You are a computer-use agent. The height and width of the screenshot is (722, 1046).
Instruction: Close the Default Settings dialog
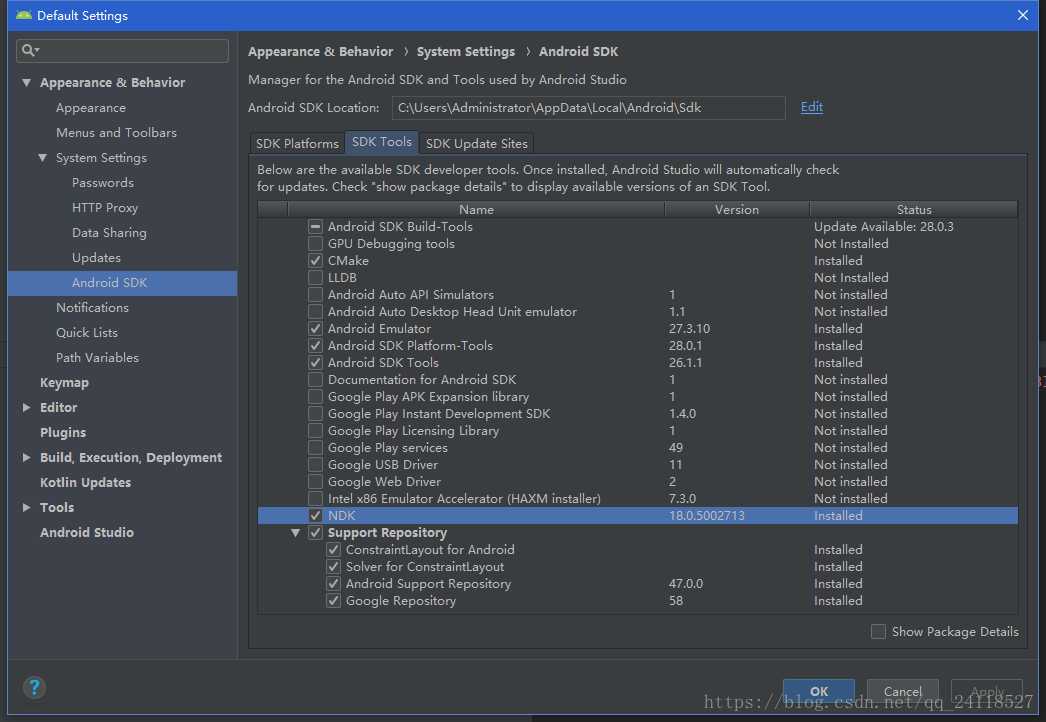coord(1023,15)
